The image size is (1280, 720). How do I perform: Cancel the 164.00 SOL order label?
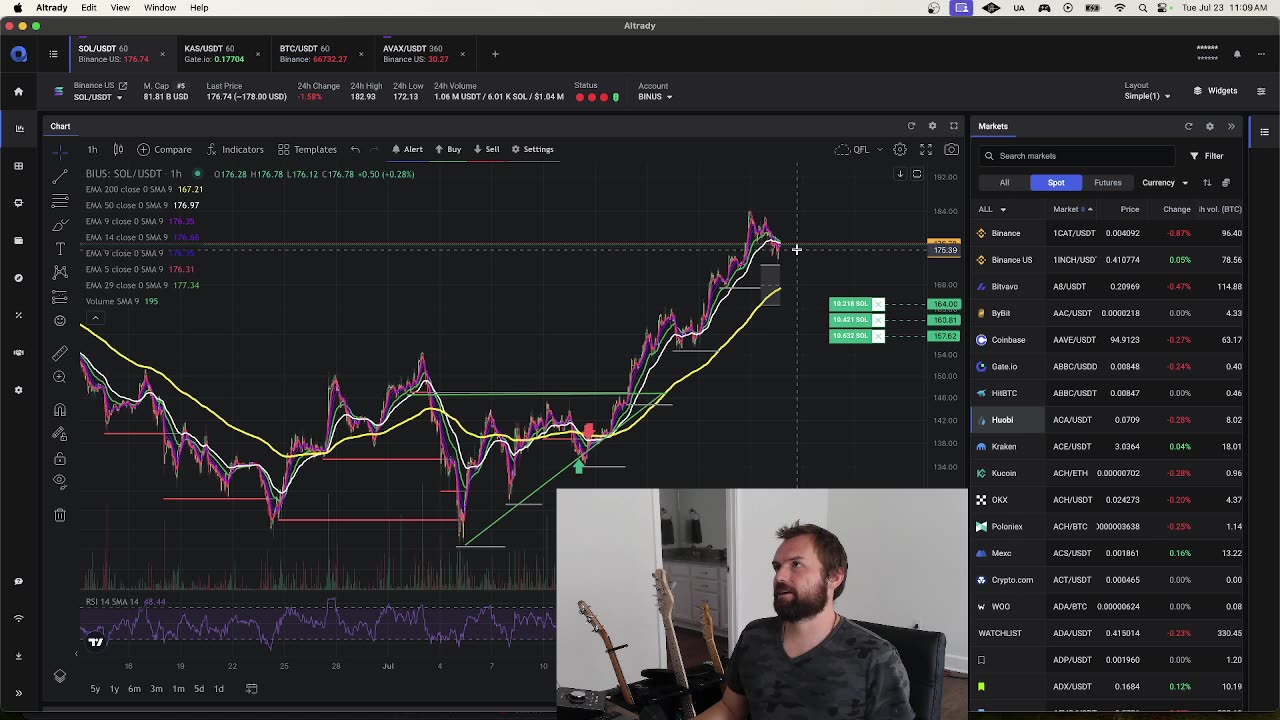pos(879,304)
